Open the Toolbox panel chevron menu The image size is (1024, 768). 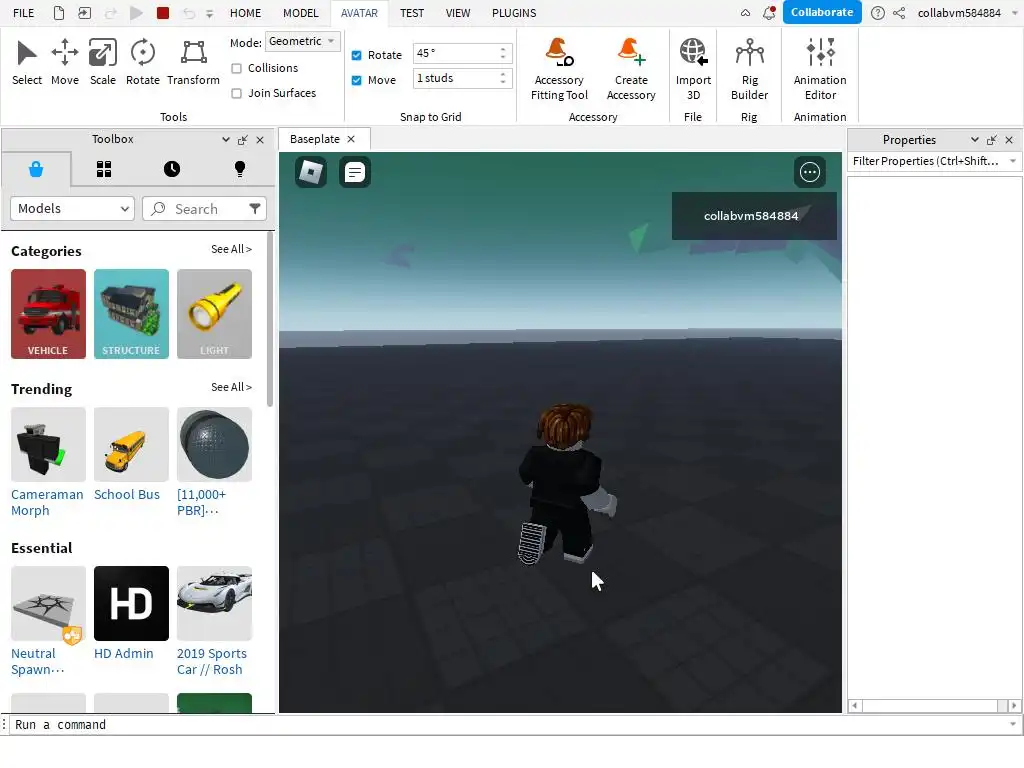click(225, 140)
